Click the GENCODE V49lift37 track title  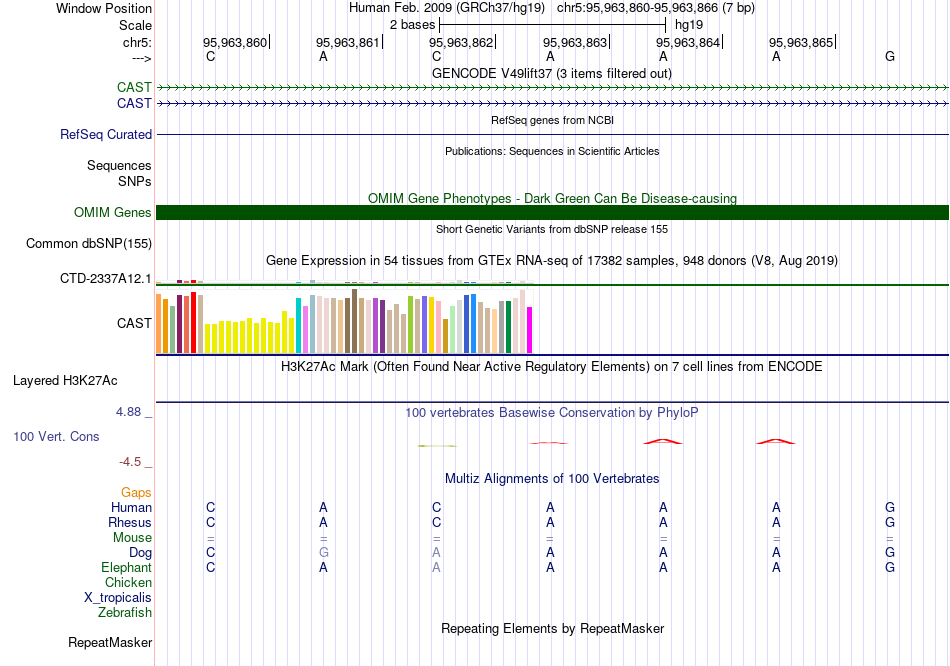[551, 73]
